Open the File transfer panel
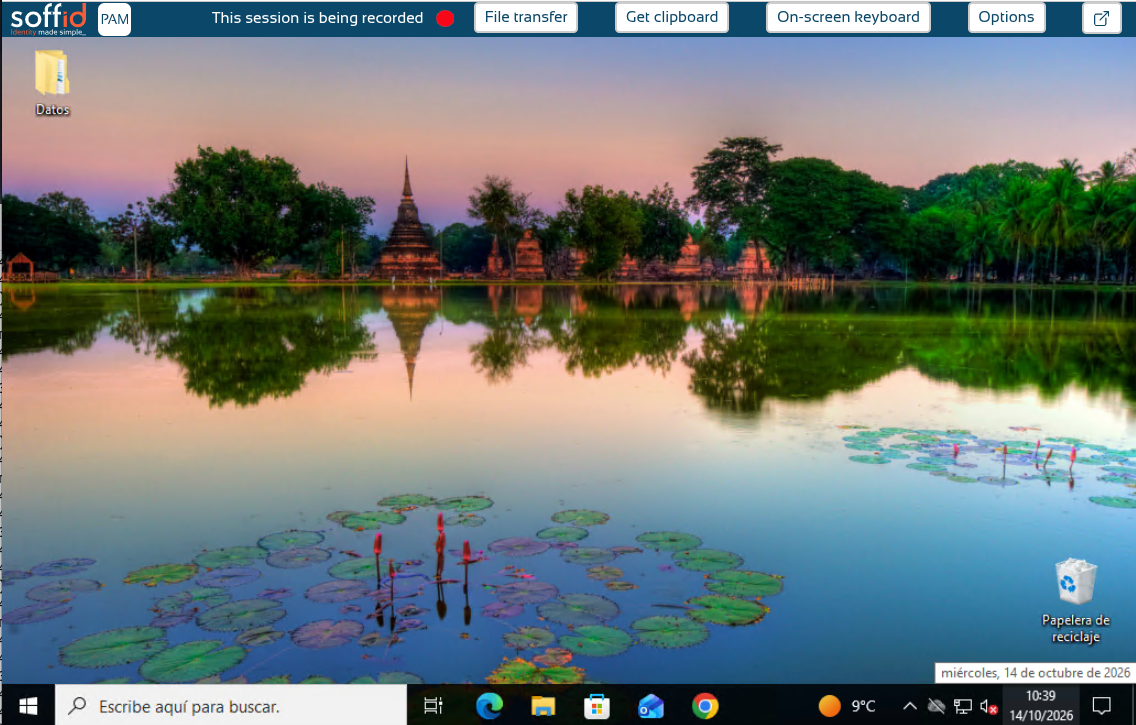Viewport: 1136px width, 725px height. coord(526,17)
